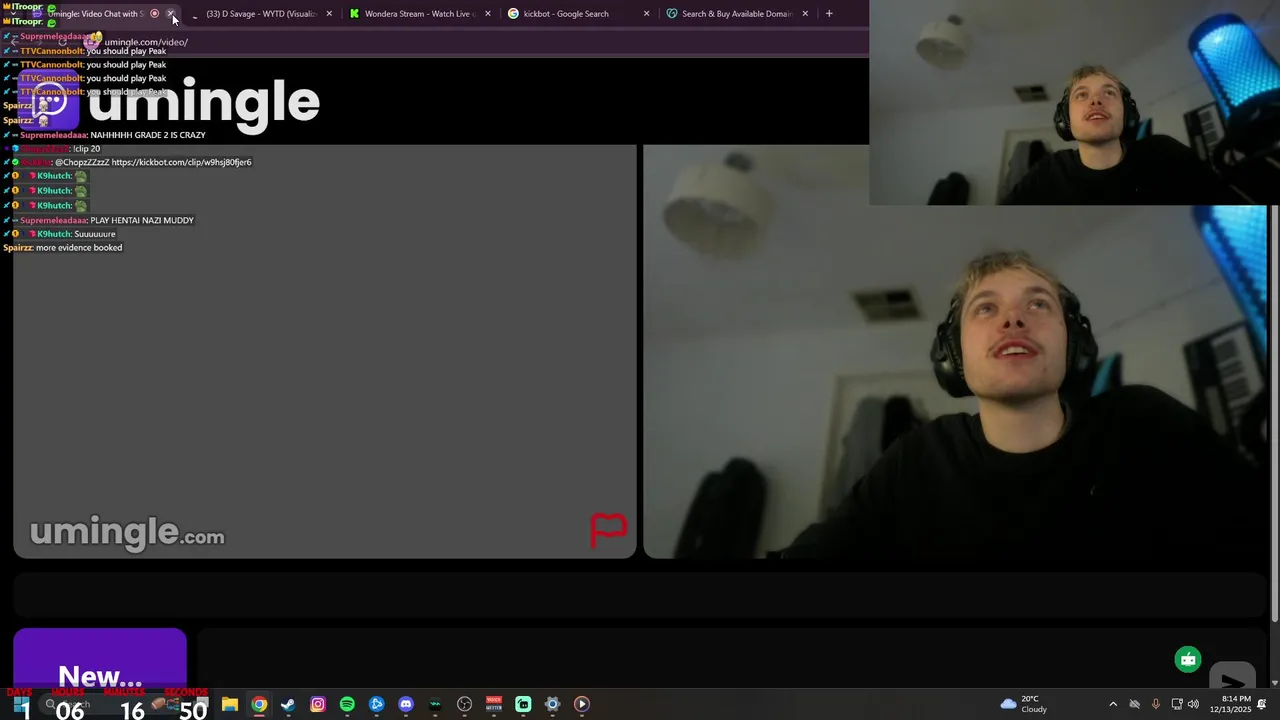Click the top-right webcam overlay preview
The width and height of the screenshot is (1280, 720).
[1074, 102]
